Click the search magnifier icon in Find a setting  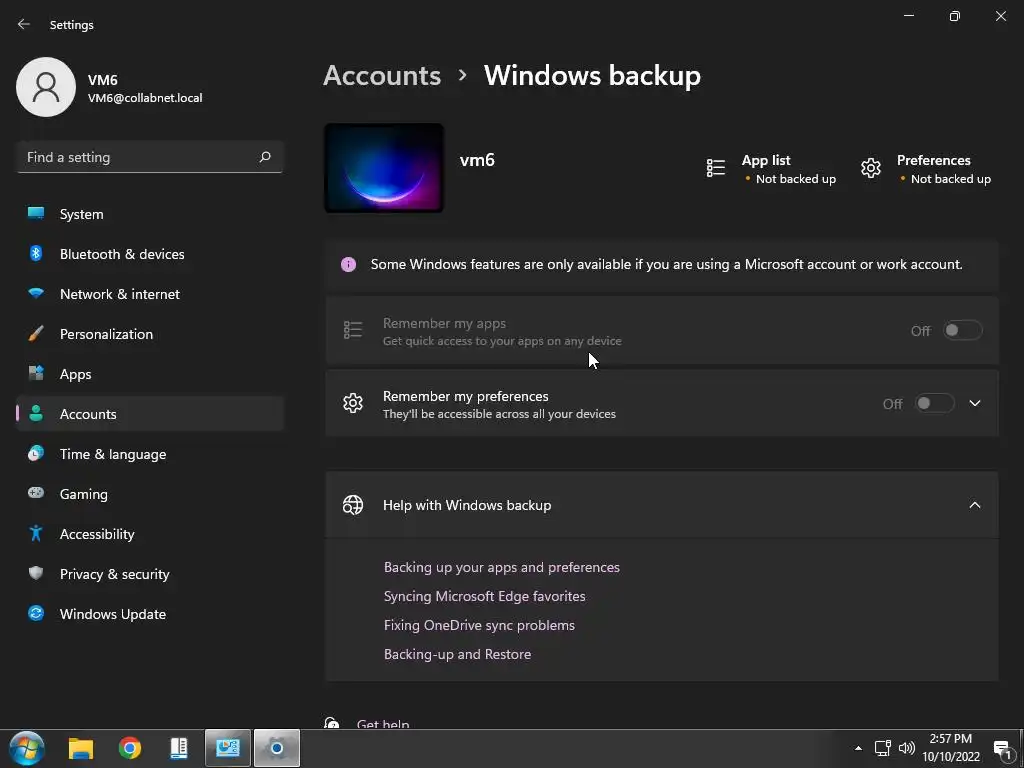pos(264,157)
